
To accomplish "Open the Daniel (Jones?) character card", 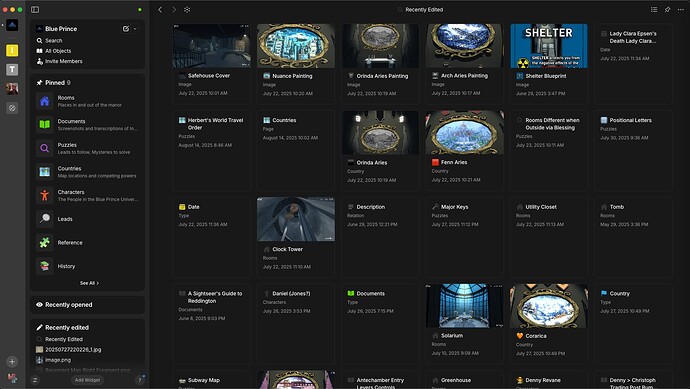I will tap(296, 323).
